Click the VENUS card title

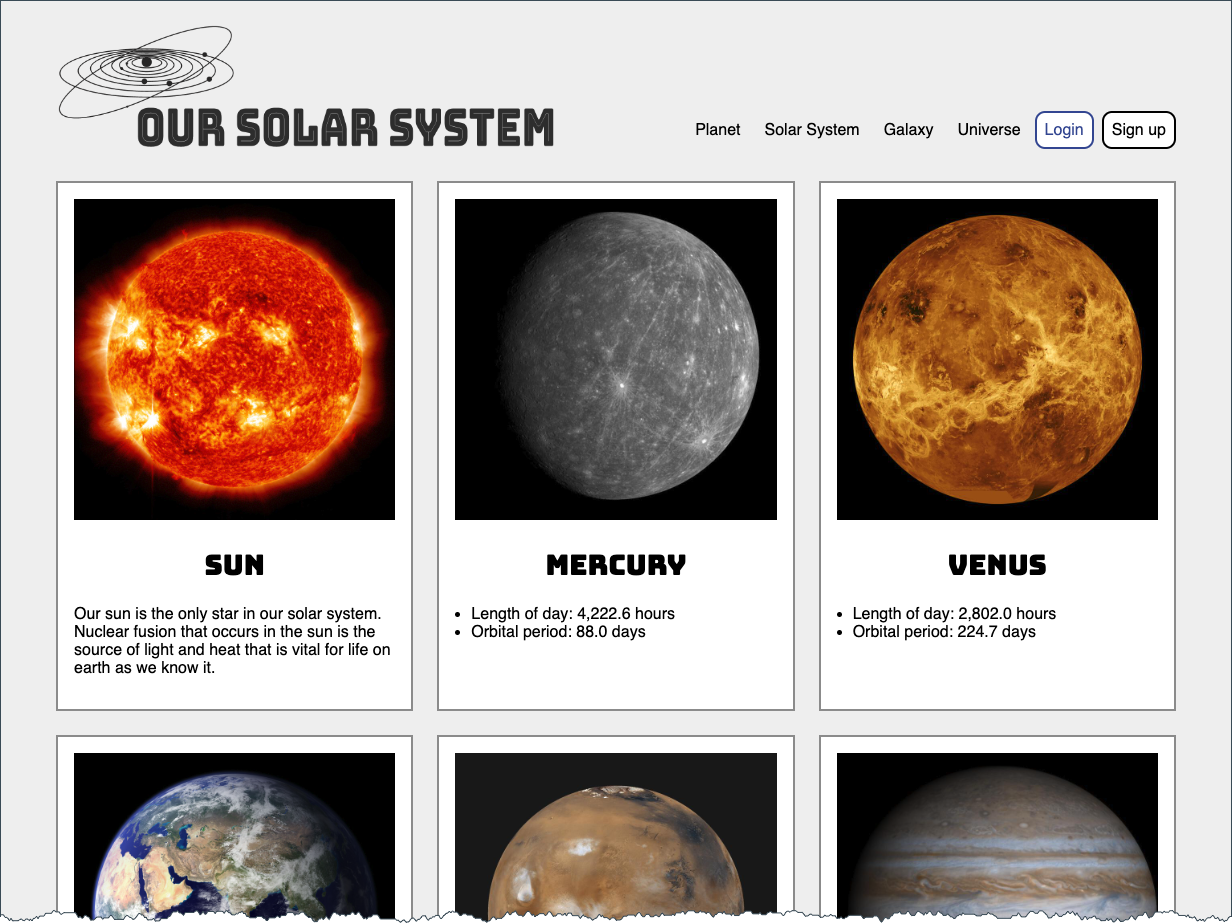[x=997, y=565]
